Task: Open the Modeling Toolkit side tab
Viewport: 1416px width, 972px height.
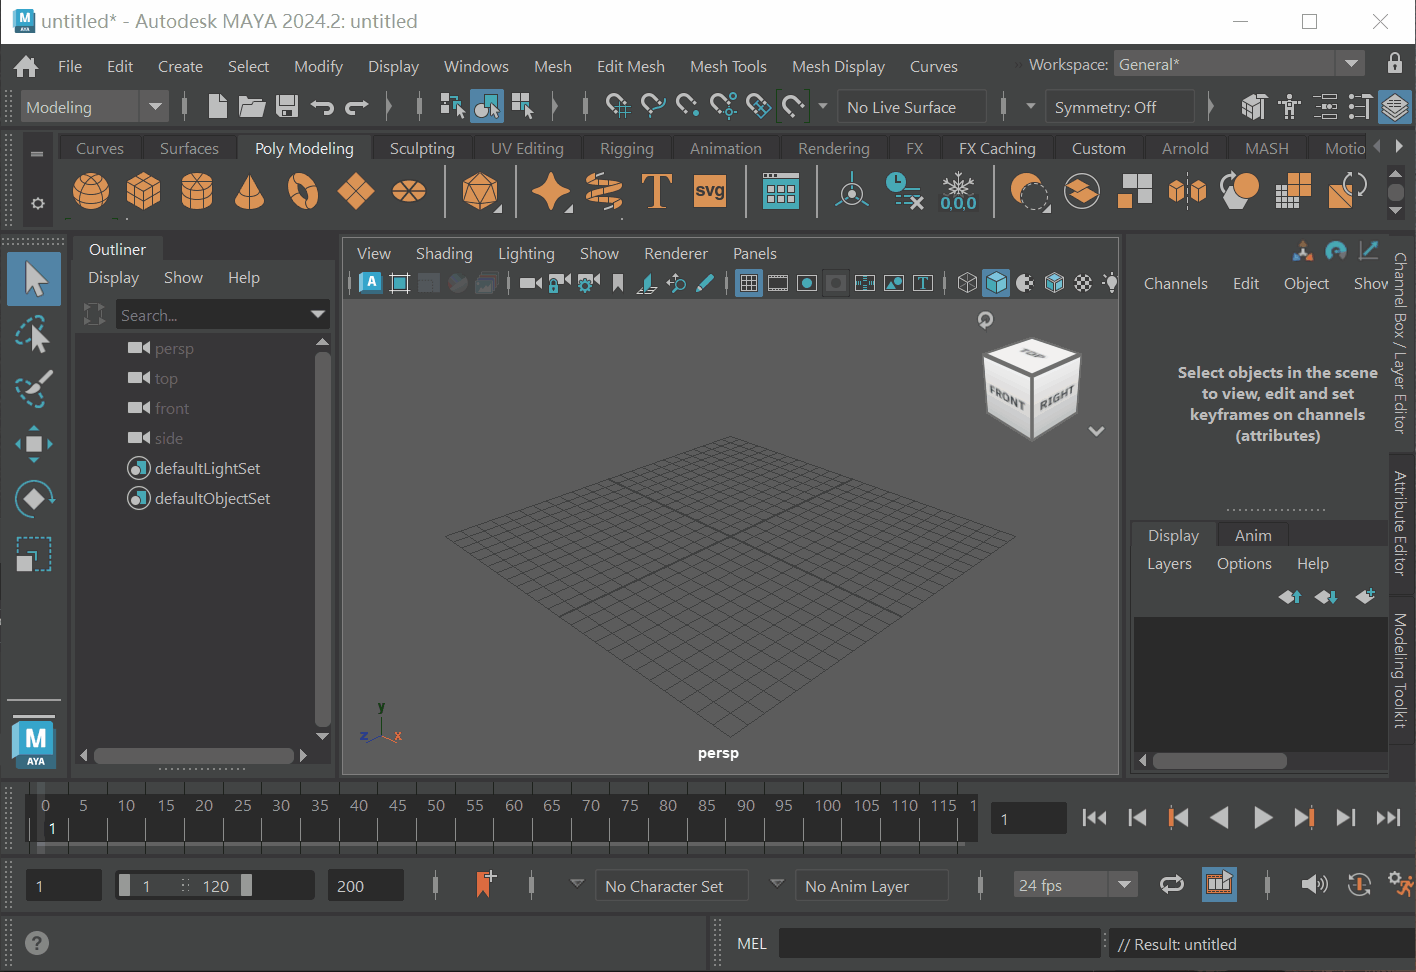Action: click(x=1401, y=670)
